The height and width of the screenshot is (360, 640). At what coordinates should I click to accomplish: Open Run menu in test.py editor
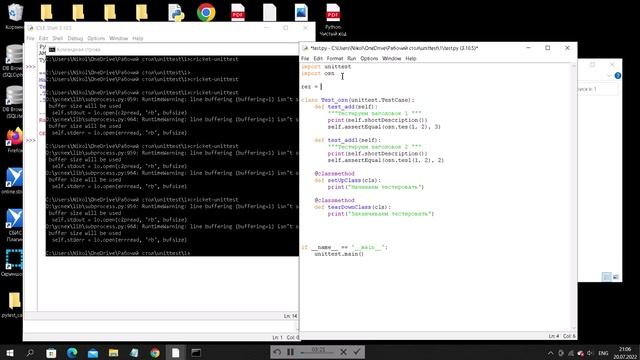point(351,58)
